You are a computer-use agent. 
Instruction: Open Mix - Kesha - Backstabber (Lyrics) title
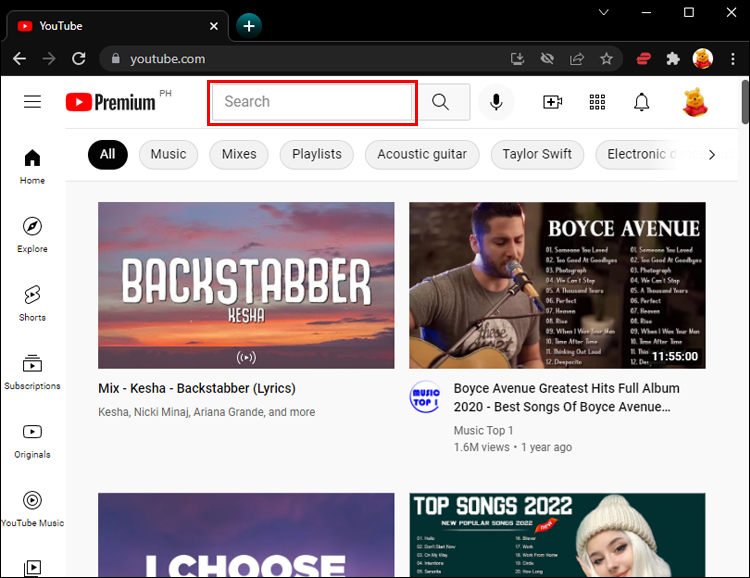[197, 389]
